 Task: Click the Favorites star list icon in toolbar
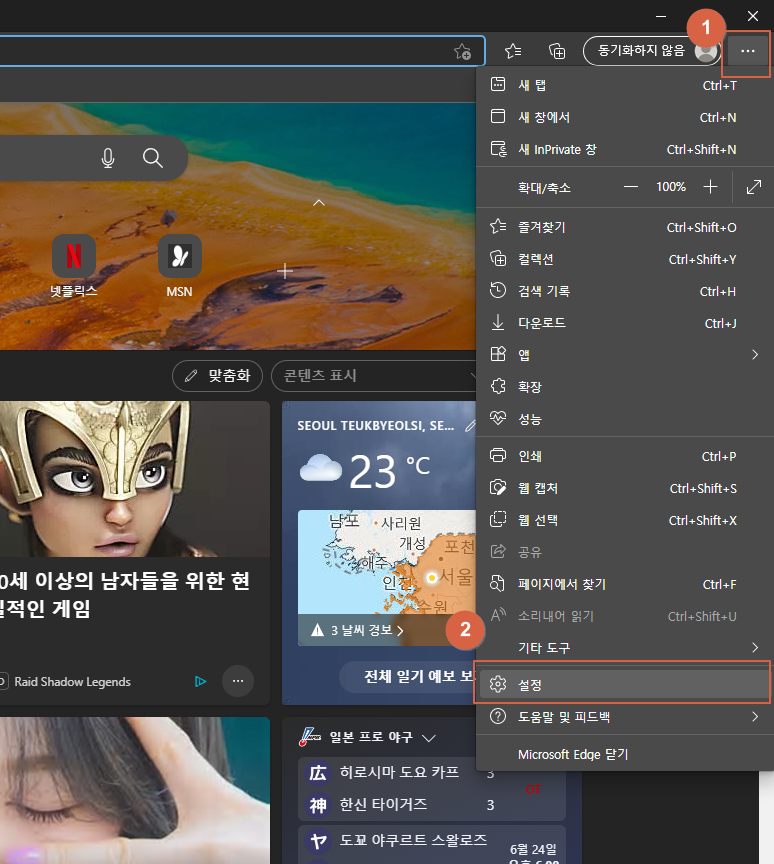(513, 51)
